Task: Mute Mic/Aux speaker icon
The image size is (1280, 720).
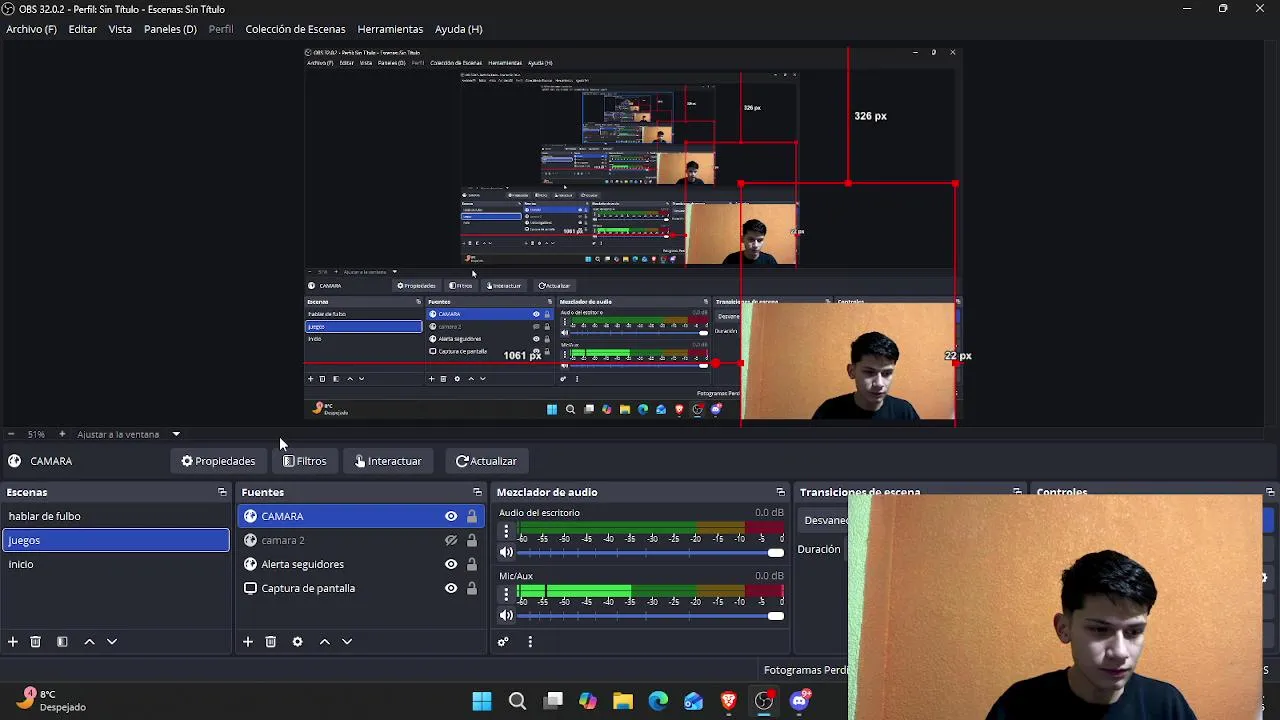Action: pyautogui.click(x=506, y=615)
